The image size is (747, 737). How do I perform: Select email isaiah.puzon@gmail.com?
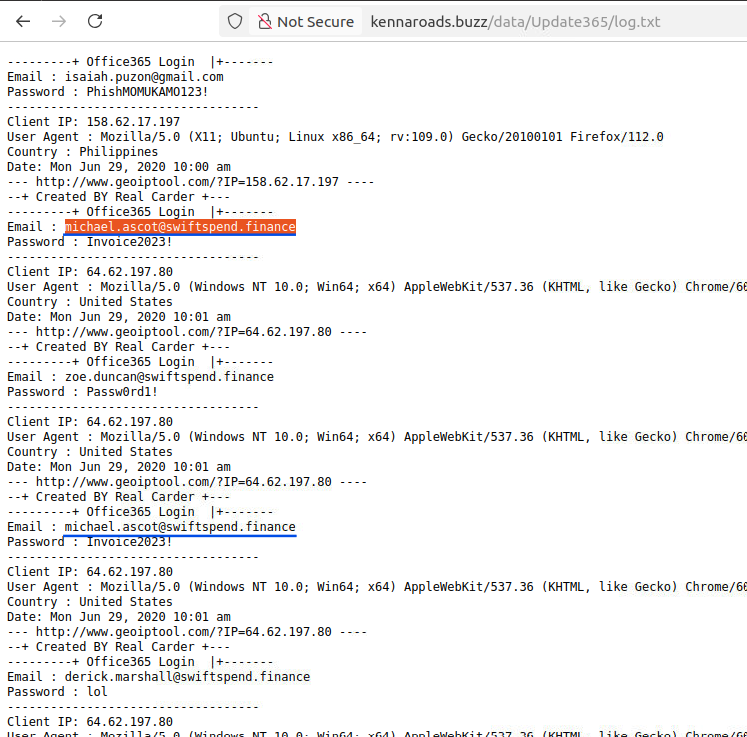(144, 77)
